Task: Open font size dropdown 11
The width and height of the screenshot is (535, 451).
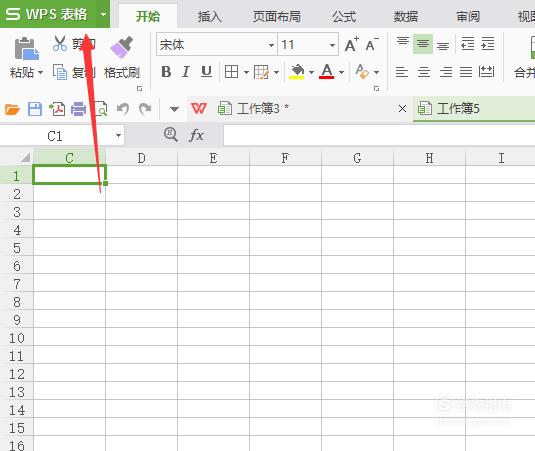Action: pos(332,45)
